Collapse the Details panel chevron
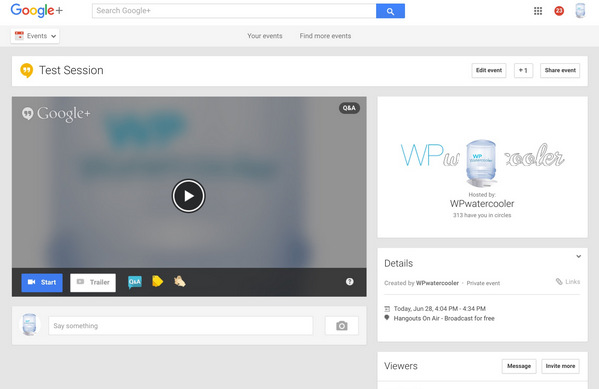The image size is (599, 389). tap(578, 256)
